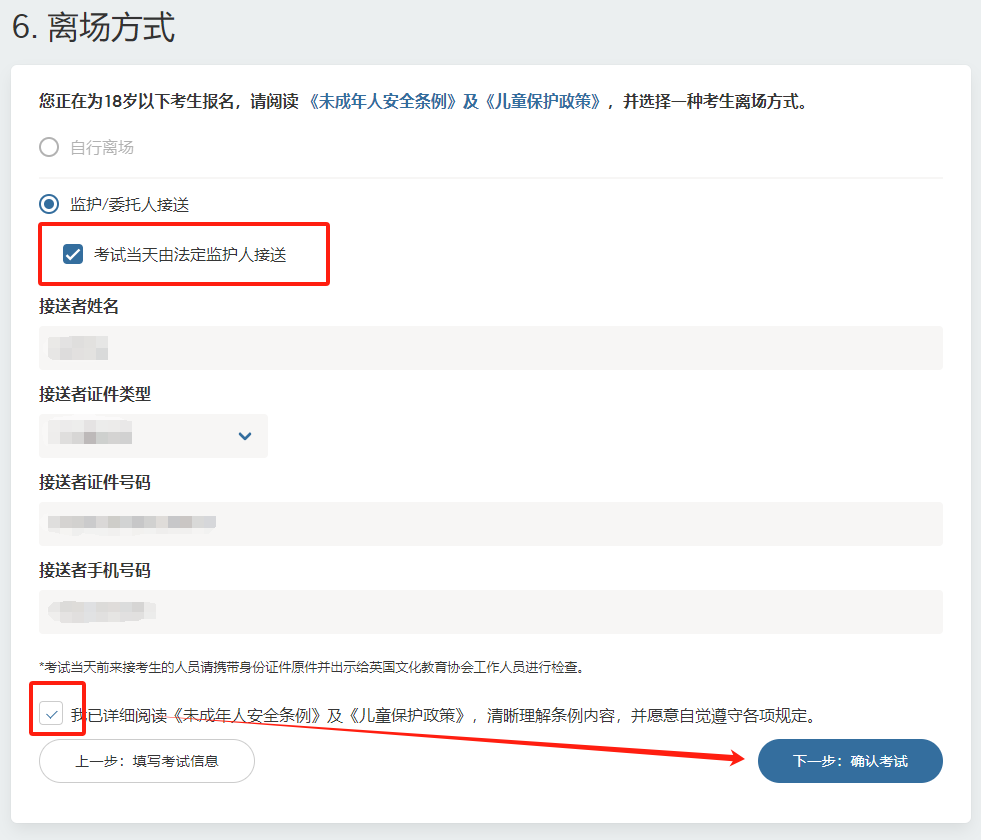Image resolution: width=981 pixels, height=840 pixels.
Task: Tick the 我已详细阅读 agreement checkbox
Action: point(52,714)
